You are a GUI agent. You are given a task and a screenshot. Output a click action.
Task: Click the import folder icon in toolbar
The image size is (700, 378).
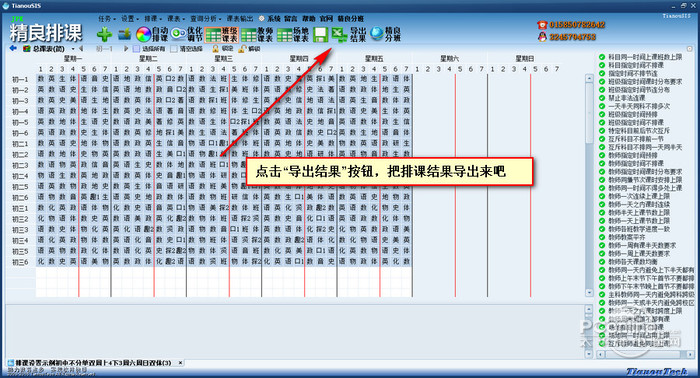pyautogui.click(x=124, y=34)
